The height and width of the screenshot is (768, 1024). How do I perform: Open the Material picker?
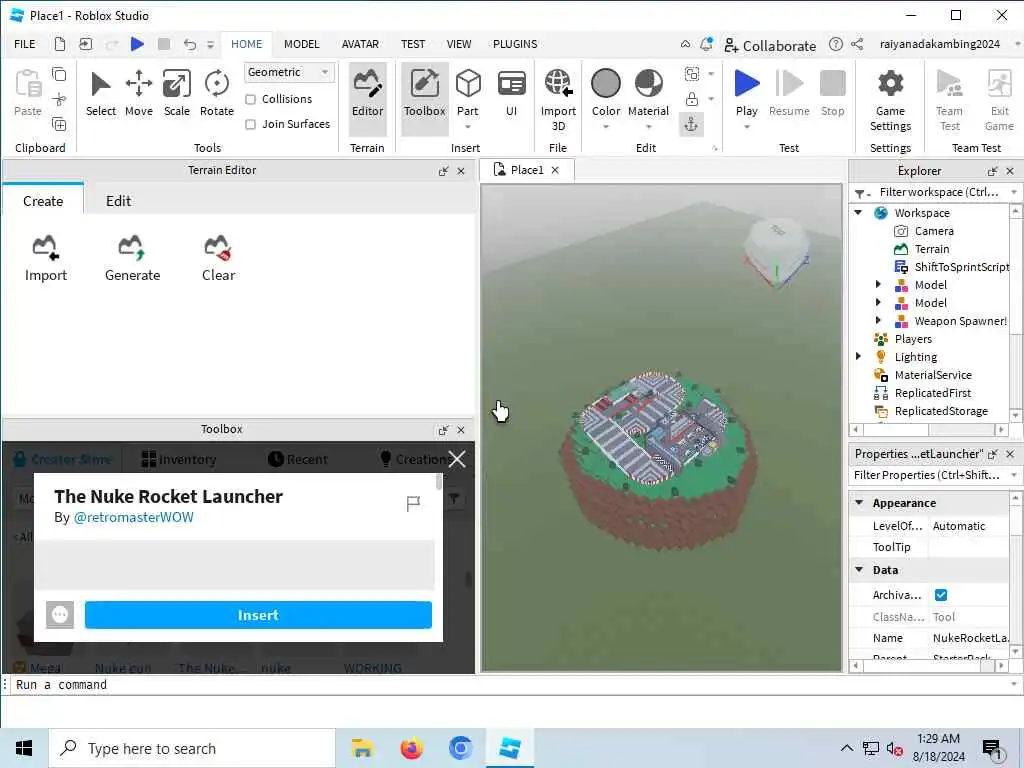(x=648, y=95)
